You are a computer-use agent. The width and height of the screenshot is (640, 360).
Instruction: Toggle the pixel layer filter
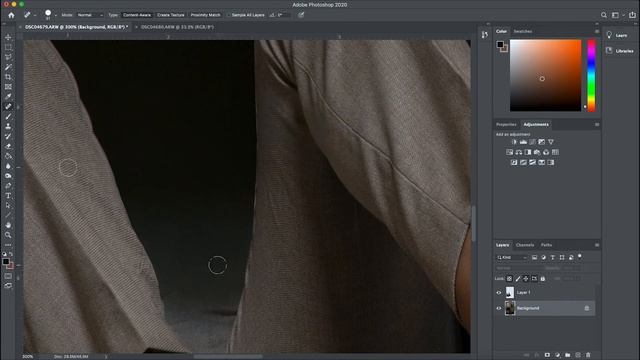[535, 258]
